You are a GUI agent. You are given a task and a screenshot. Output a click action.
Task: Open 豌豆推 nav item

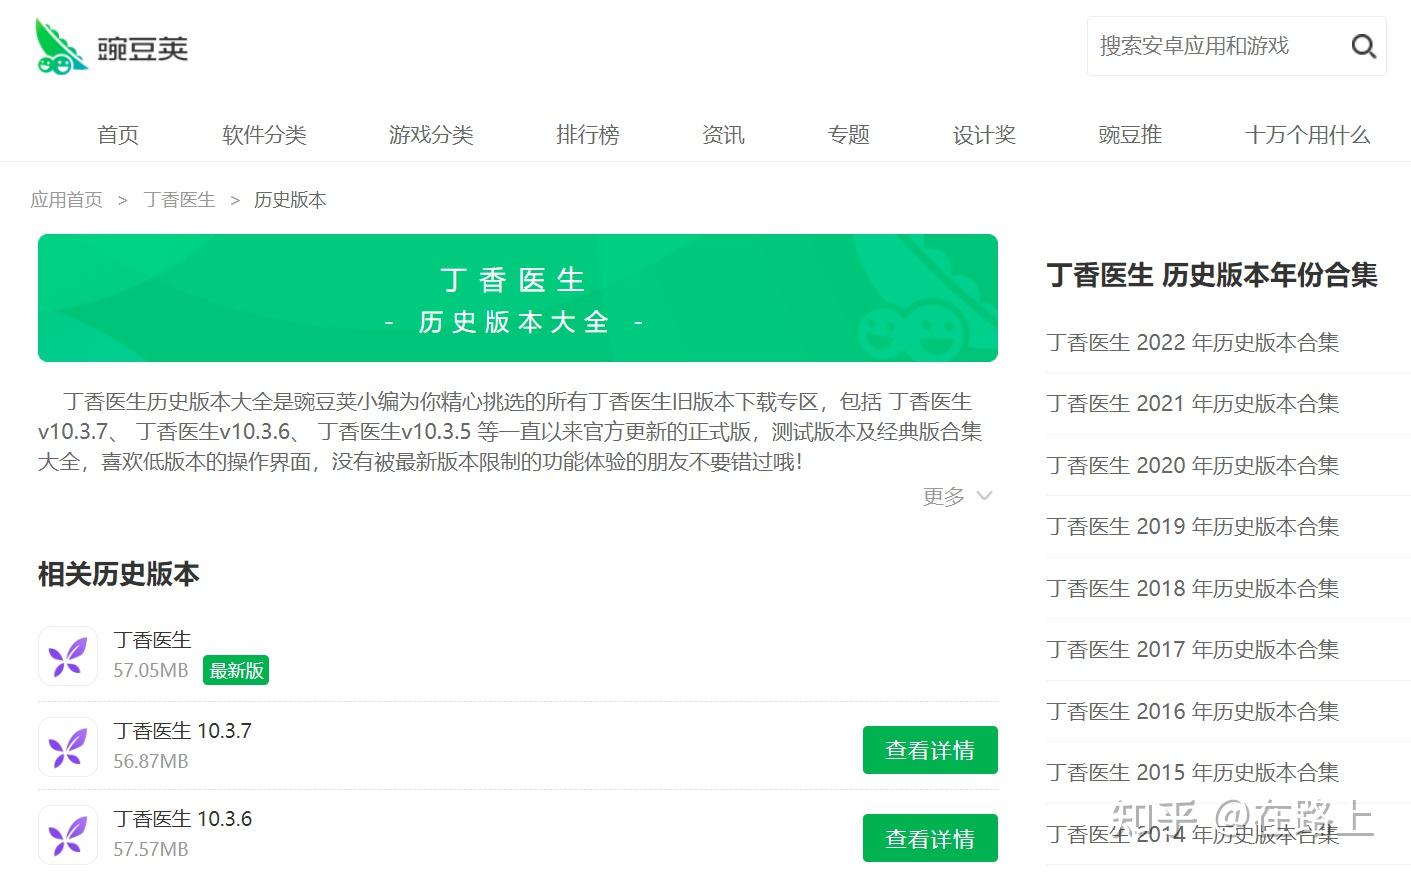click(1130, 135)
